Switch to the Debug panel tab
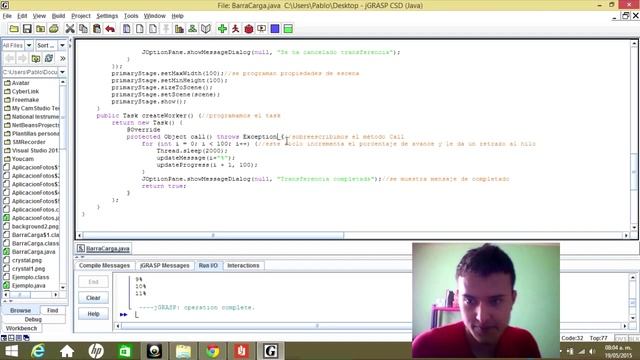640x360 pixels. [x=33, y=320]
